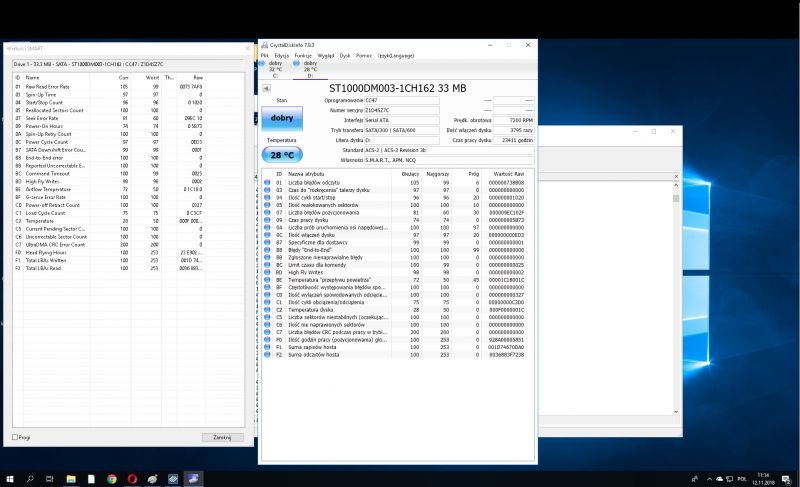Click the POL language indicator in tray
This screenshot has height=487, width=800.
click(x=742, y=479)
